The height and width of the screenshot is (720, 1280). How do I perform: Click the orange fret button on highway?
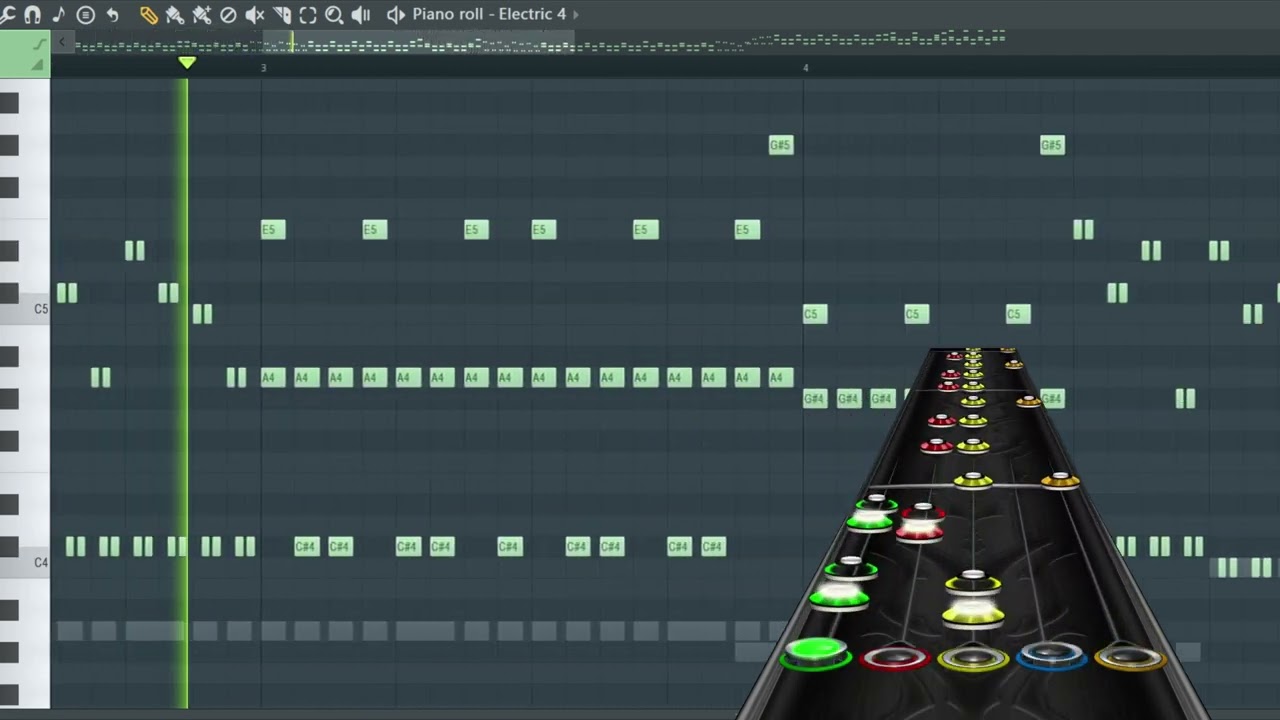click(1130, 657)
